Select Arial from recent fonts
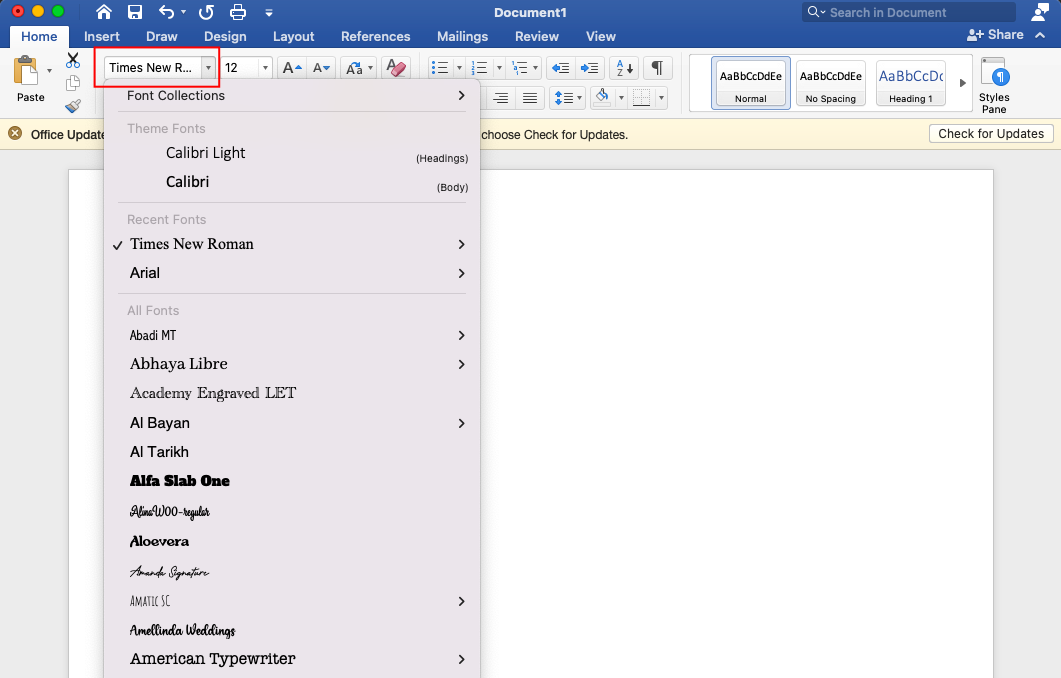Viewport: 1061px width, 678px height. pos(292,273)
